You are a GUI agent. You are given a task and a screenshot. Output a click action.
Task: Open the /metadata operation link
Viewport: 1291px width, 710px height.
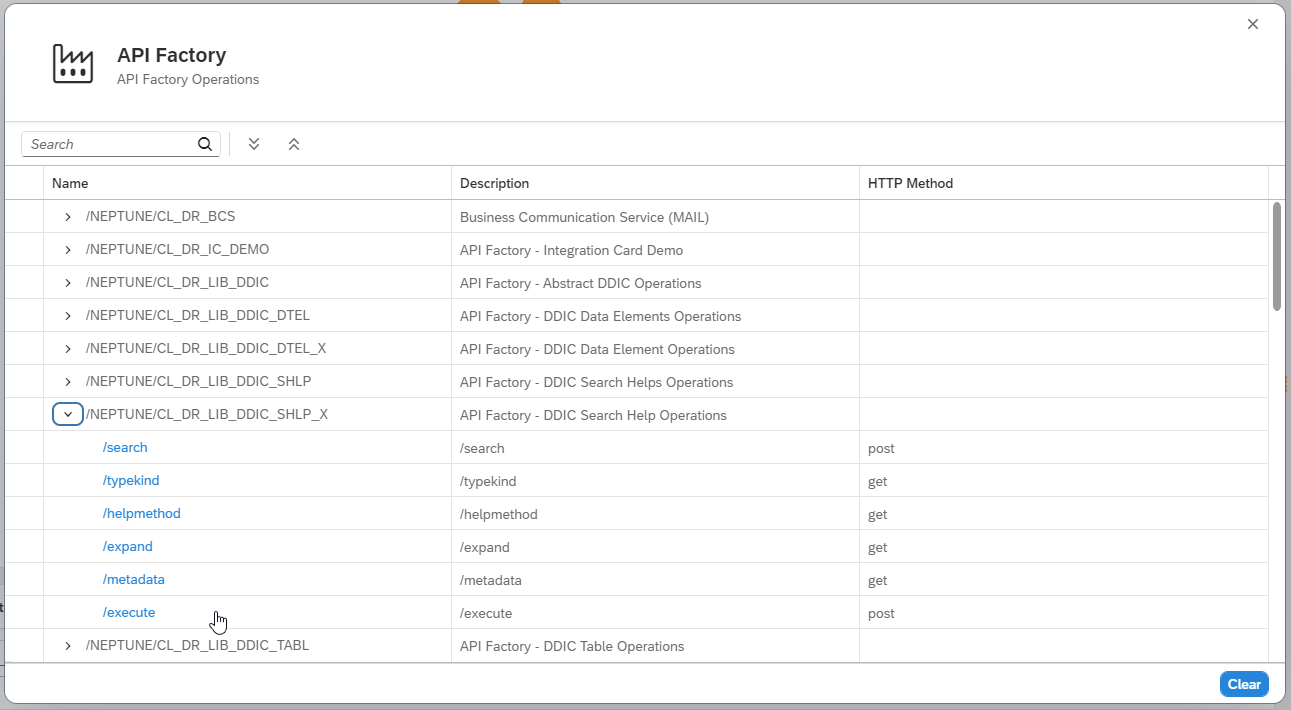tap(133, 579)
